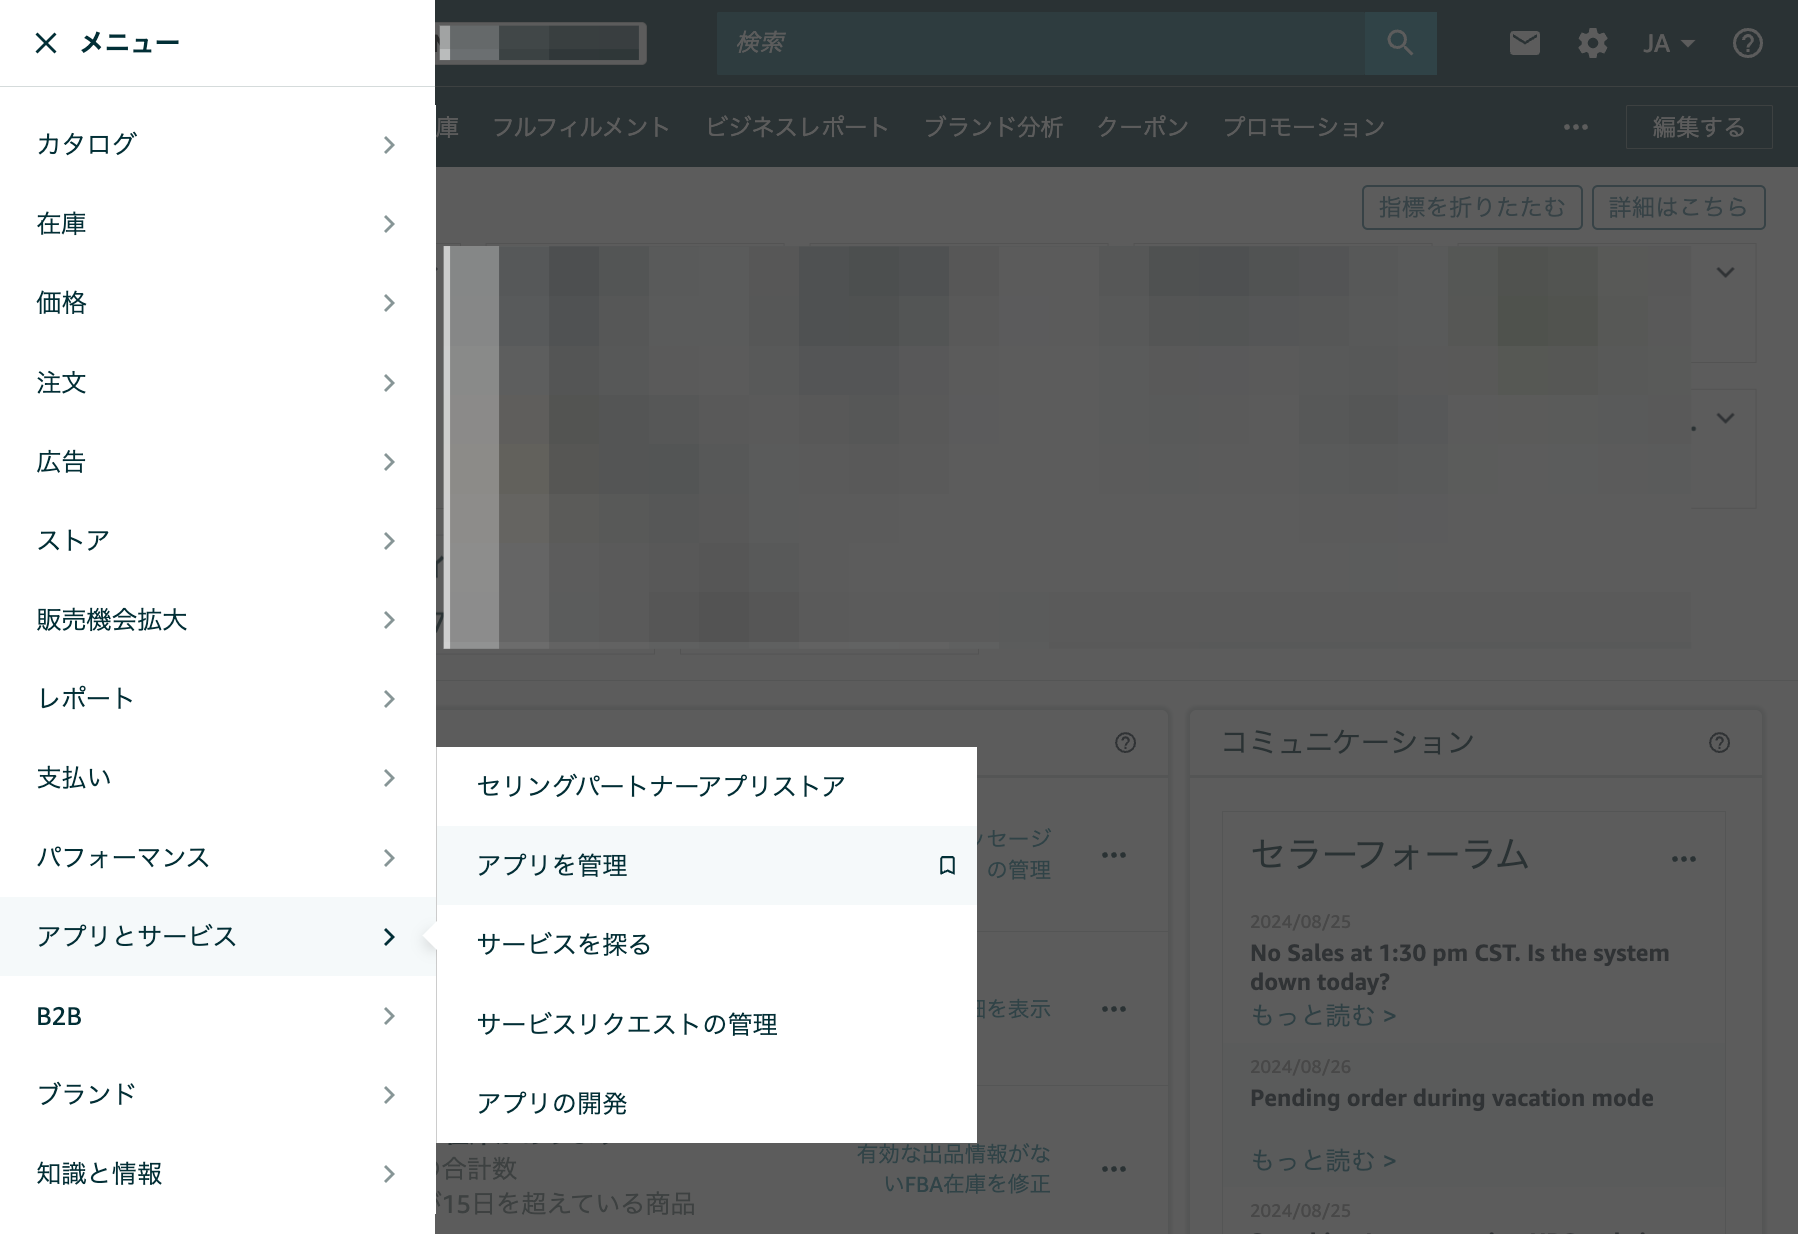The width and height of the screenshot is (1798, 1234).
Task: Open the help question mark icon in header
Action: coord(1747,43)
